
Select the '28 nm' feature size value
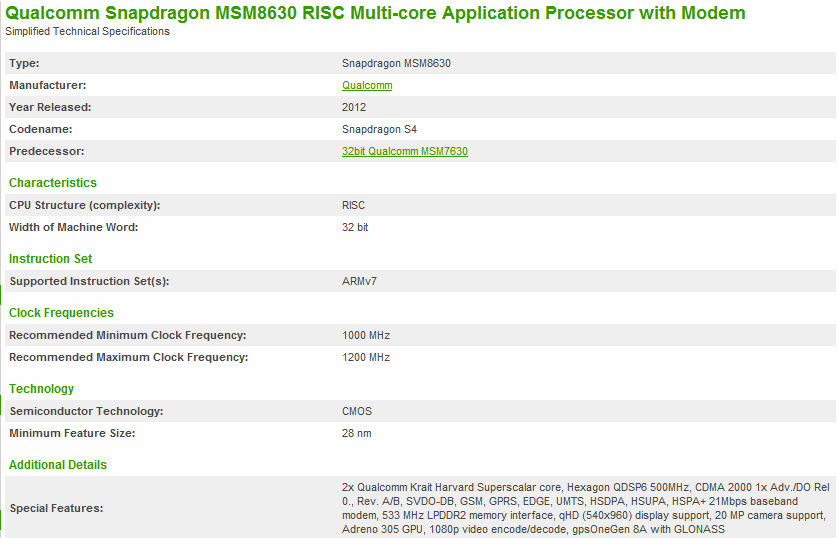click(357, 433)
